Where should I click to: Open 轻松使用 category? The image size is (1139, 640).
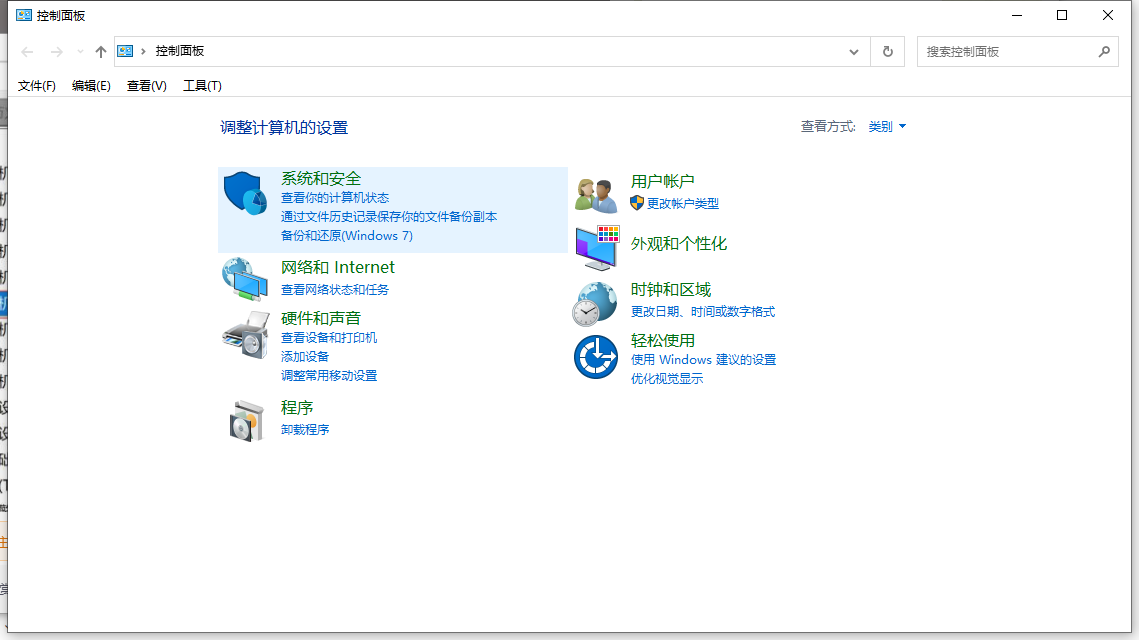(662, 340)
